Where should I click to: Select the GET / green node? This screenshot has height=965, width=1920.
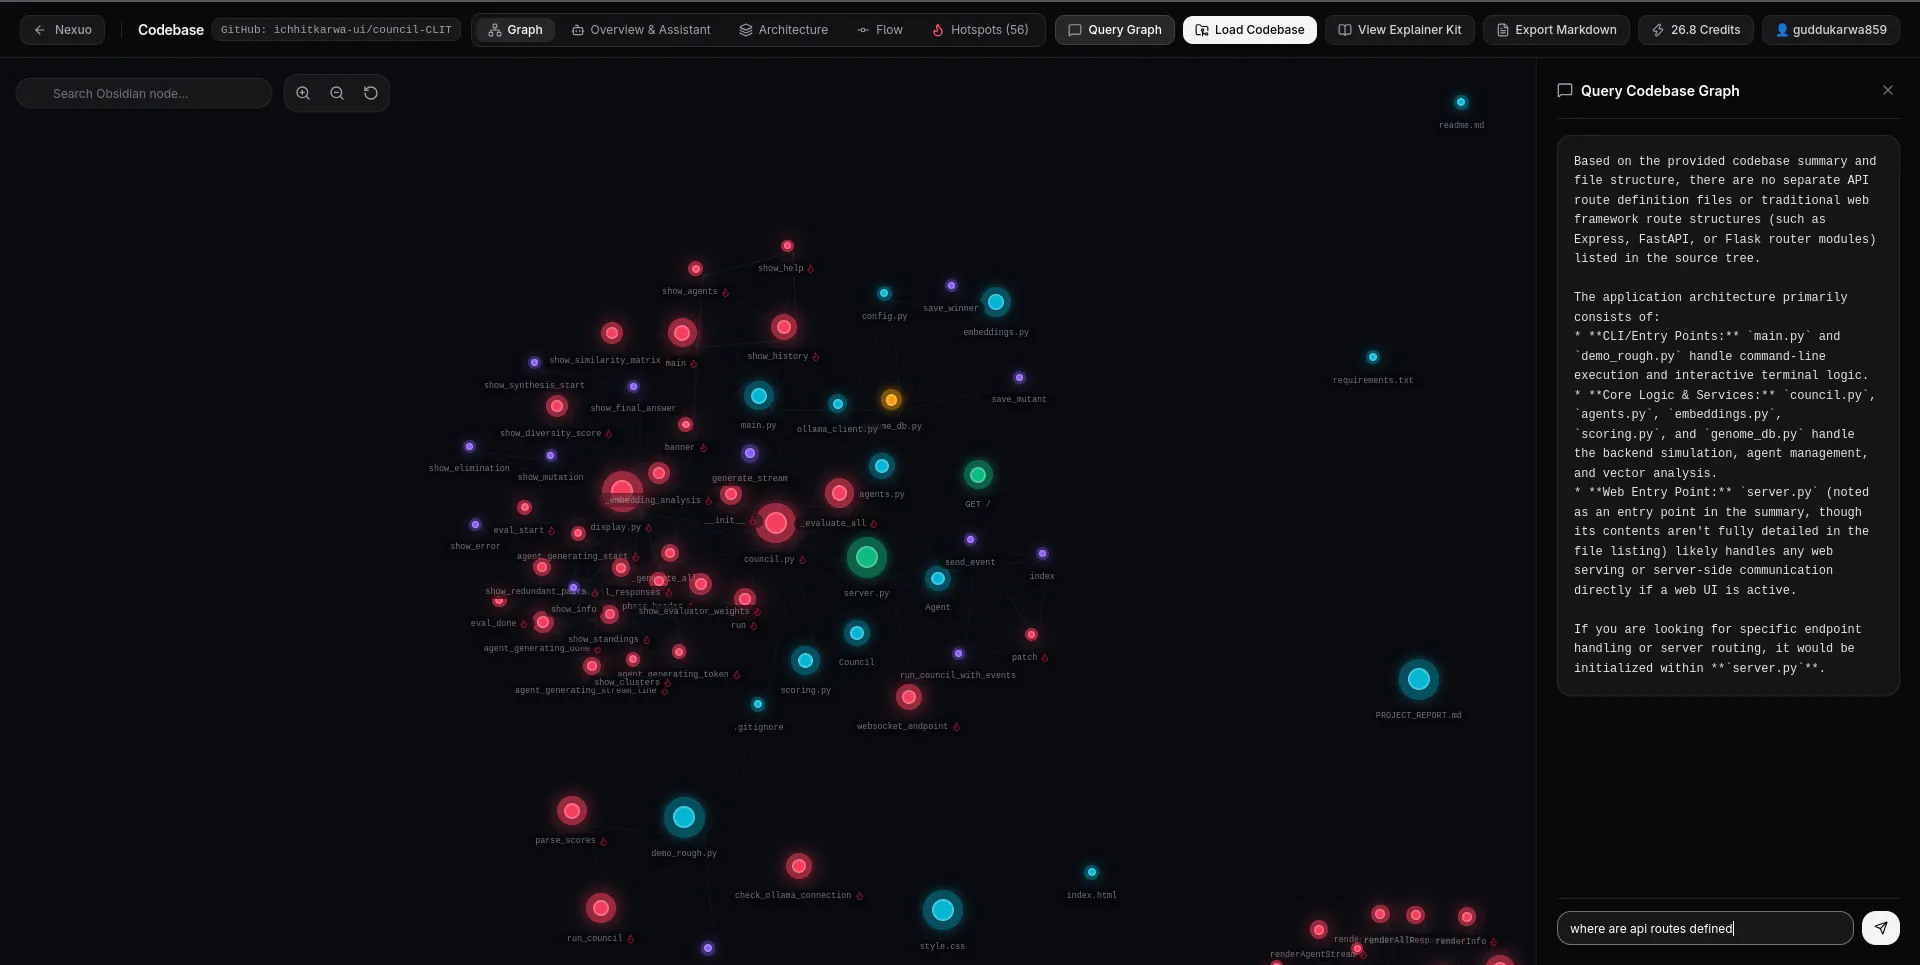tap(978, 475)
